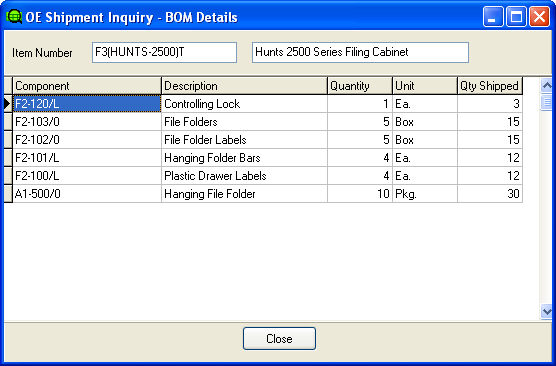The height and width of the screenshot is (366, 556).
Task: Click the File Folders description cell
Action: coord(244,122)
